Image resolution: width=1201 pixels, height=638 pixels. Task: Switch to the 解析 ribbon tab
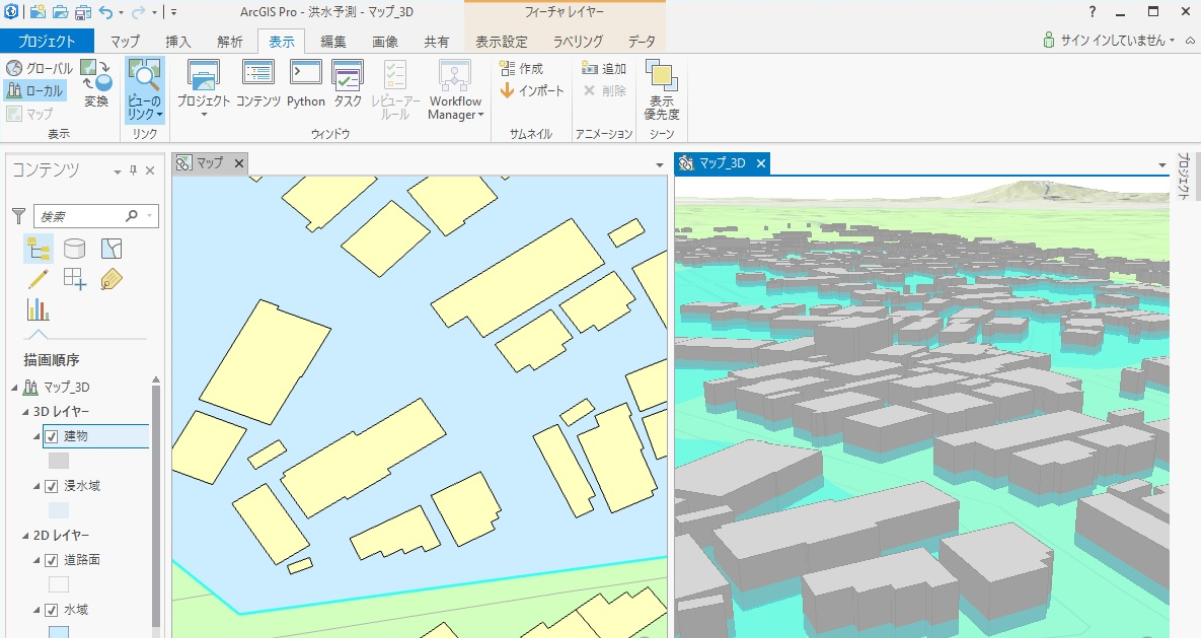click(229, 42)
